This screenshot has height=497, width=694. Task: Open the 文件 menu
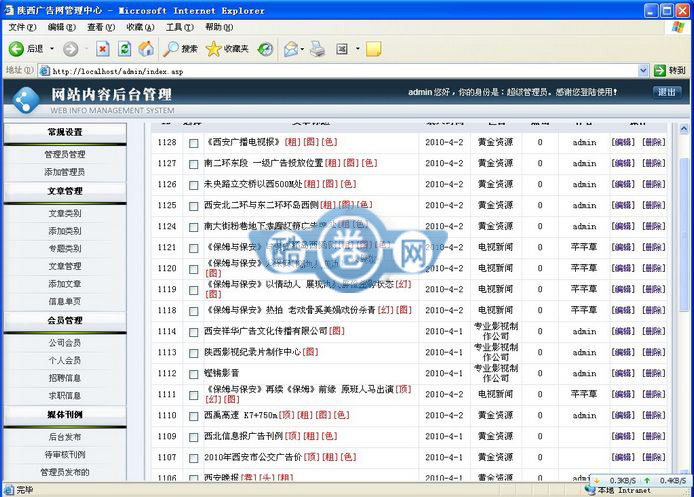click(22, 27)
